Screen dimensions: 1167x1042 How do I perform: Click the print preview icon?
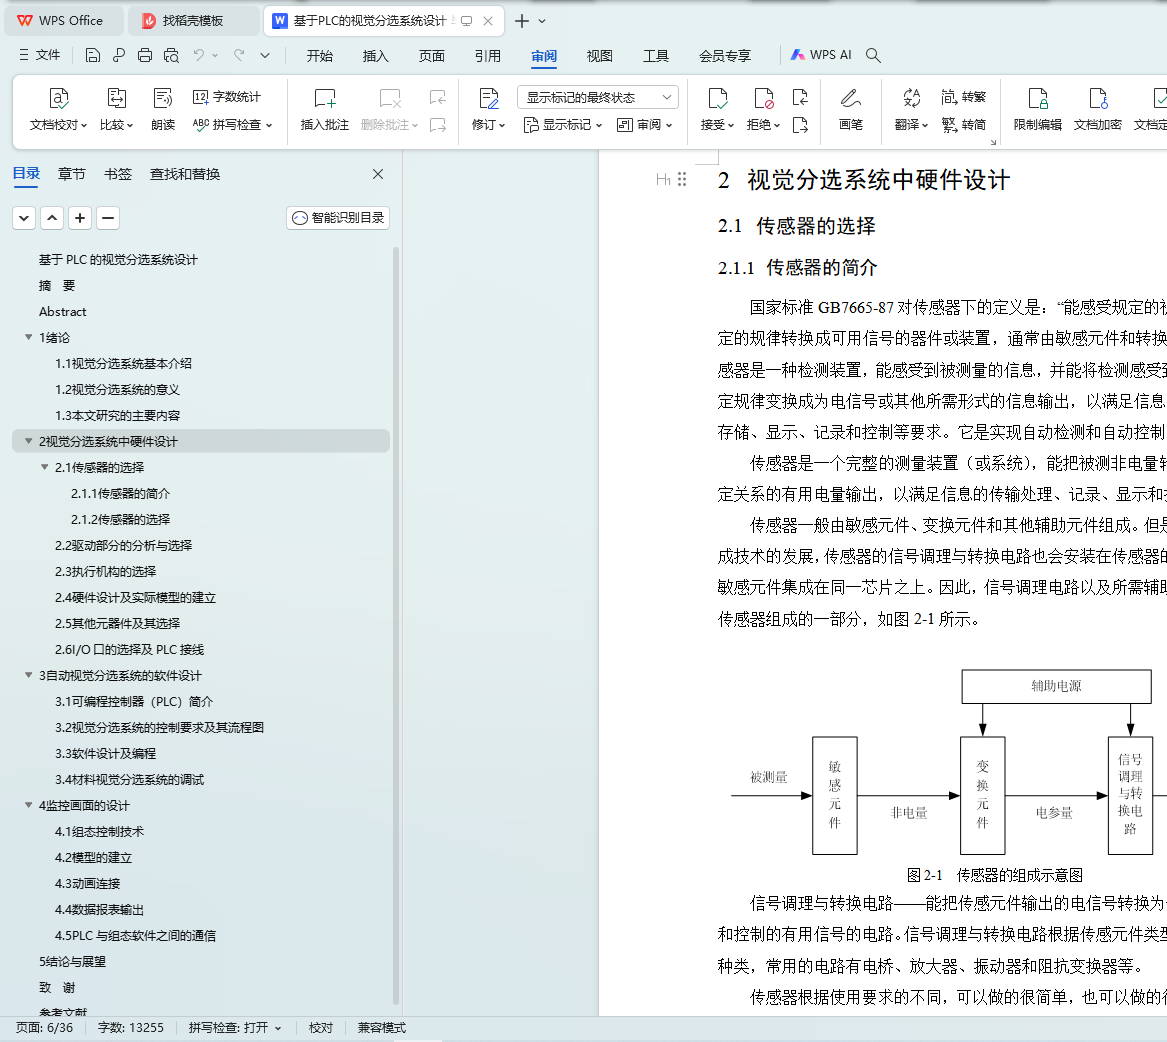pos(171,55)
